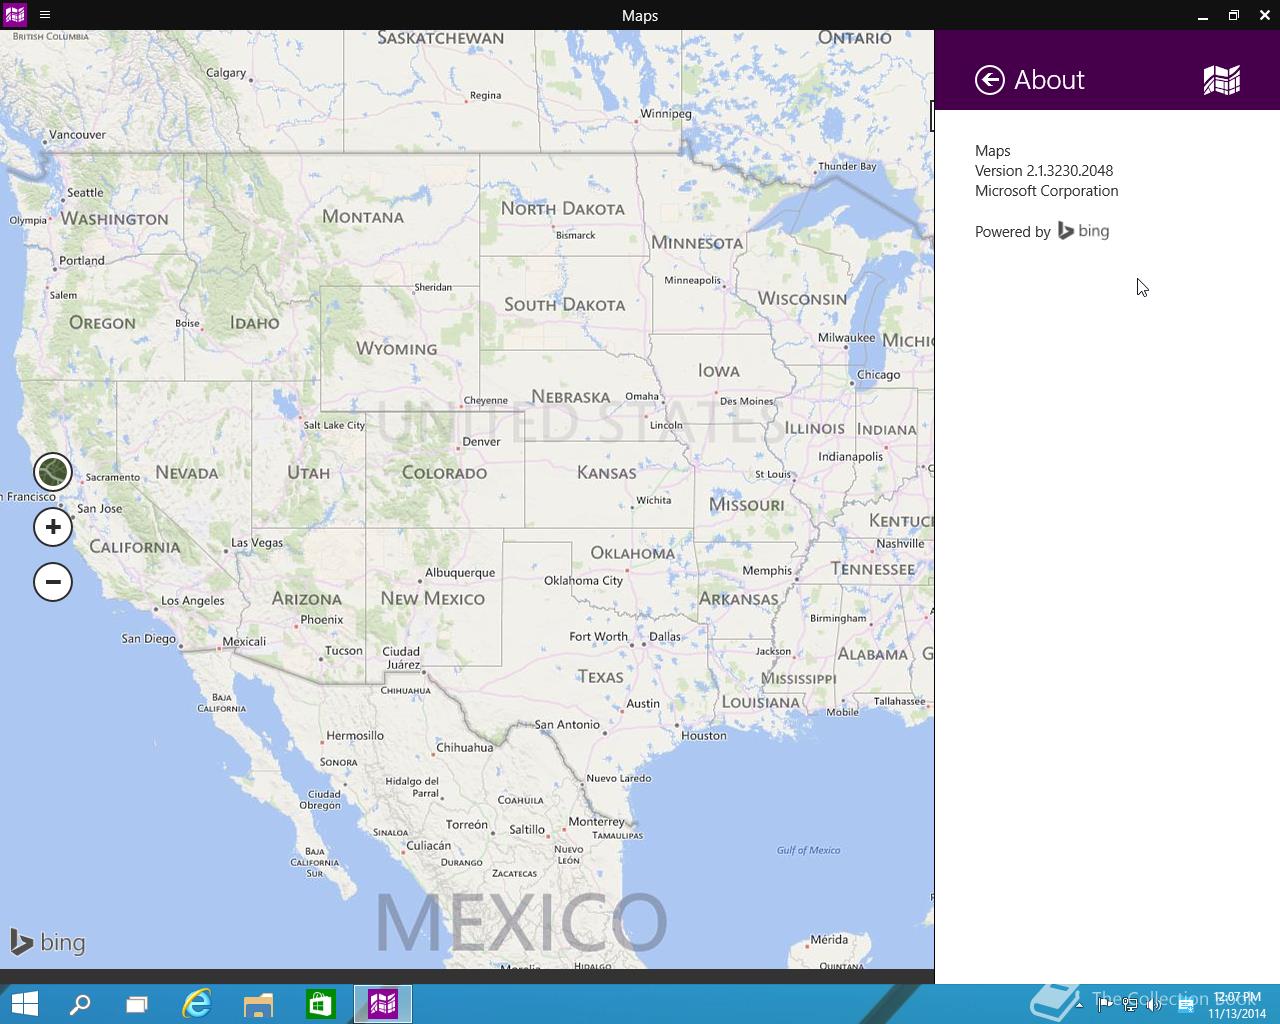The image size is (1280, 1024).
Task: Click the taskbar clock and date
Action: point(1237,1005)
